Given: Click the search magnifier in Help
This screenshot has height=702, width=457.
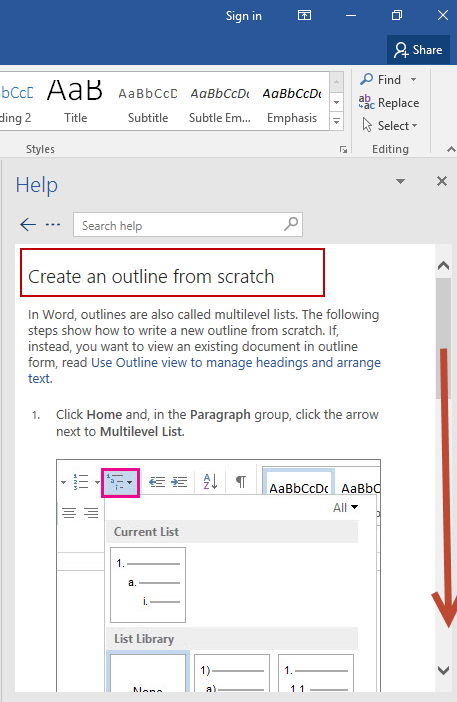Looking at the screenshot, I should pos(291,224).
